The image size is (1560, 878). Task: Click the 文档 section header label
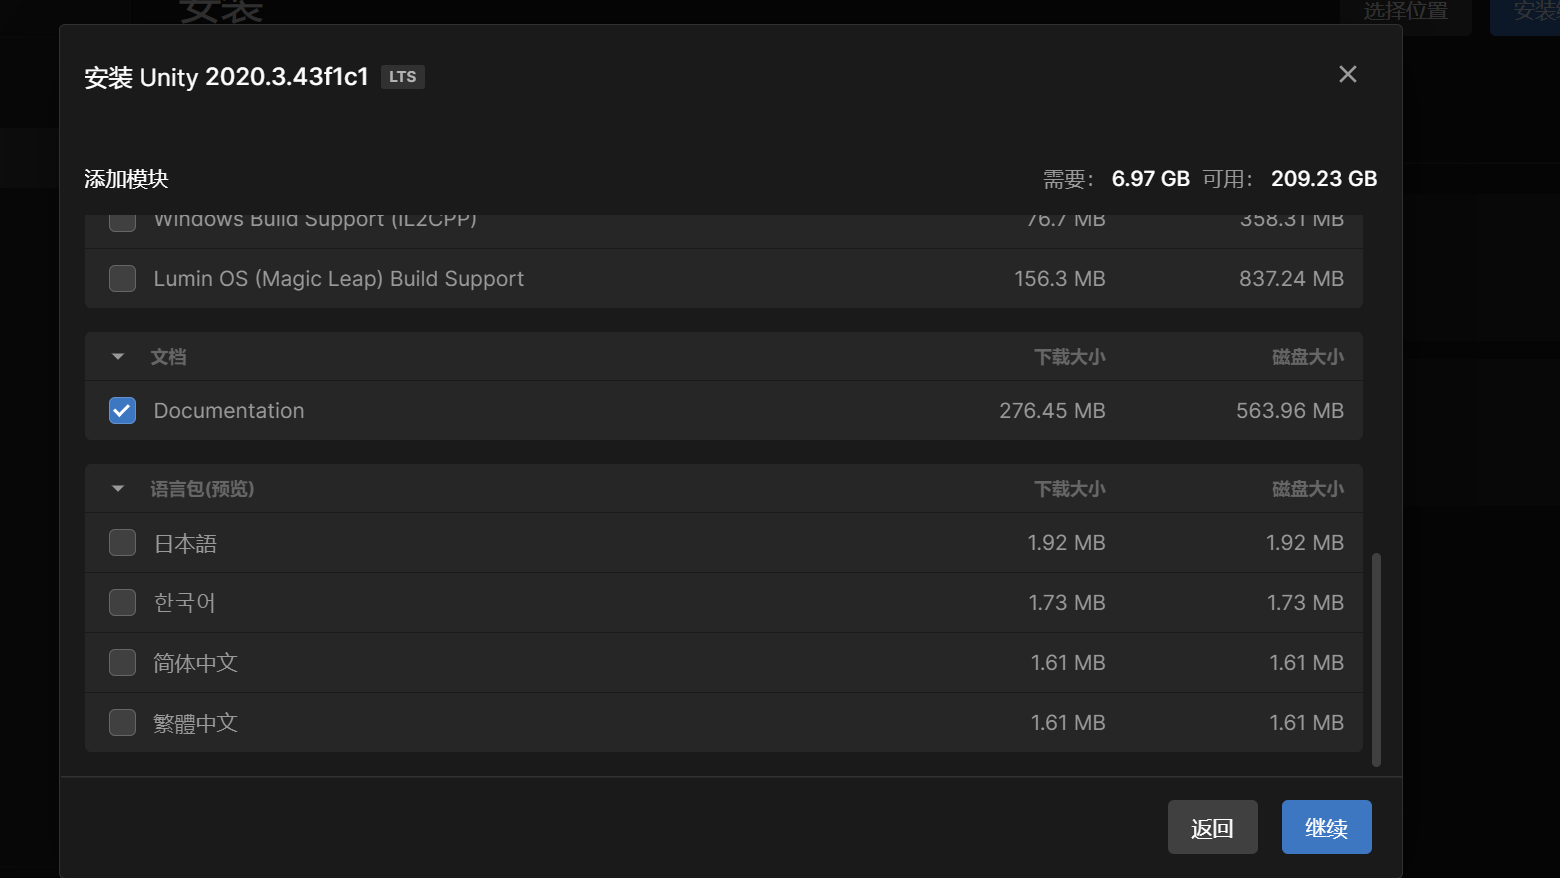tap(168, 357)
